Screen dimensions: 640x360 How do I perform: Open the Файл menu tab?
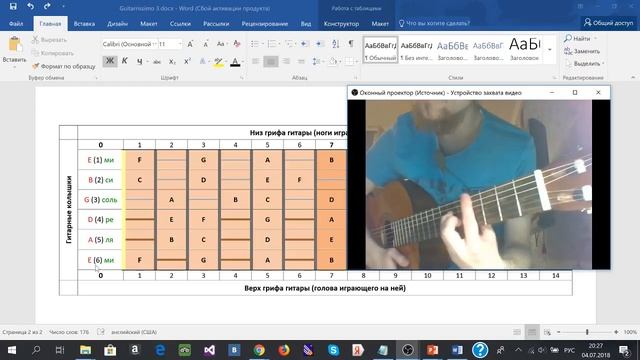[16, 24]
